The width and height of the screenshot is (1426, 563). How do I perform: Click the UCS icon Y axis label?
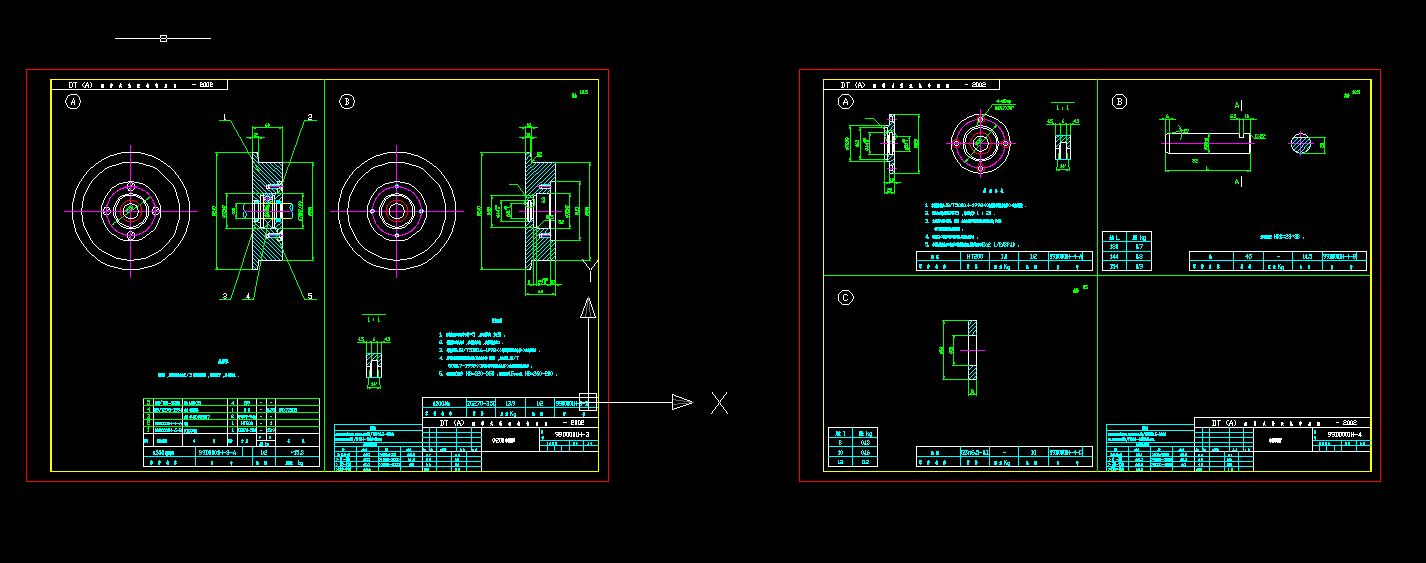591,270
